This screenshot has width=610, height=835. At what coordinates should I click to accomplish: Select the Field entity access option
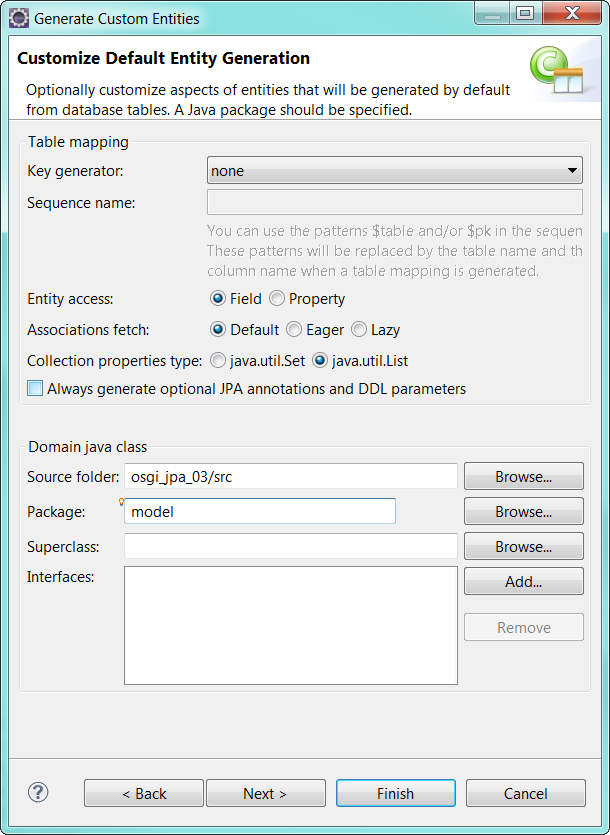(218, 299)
